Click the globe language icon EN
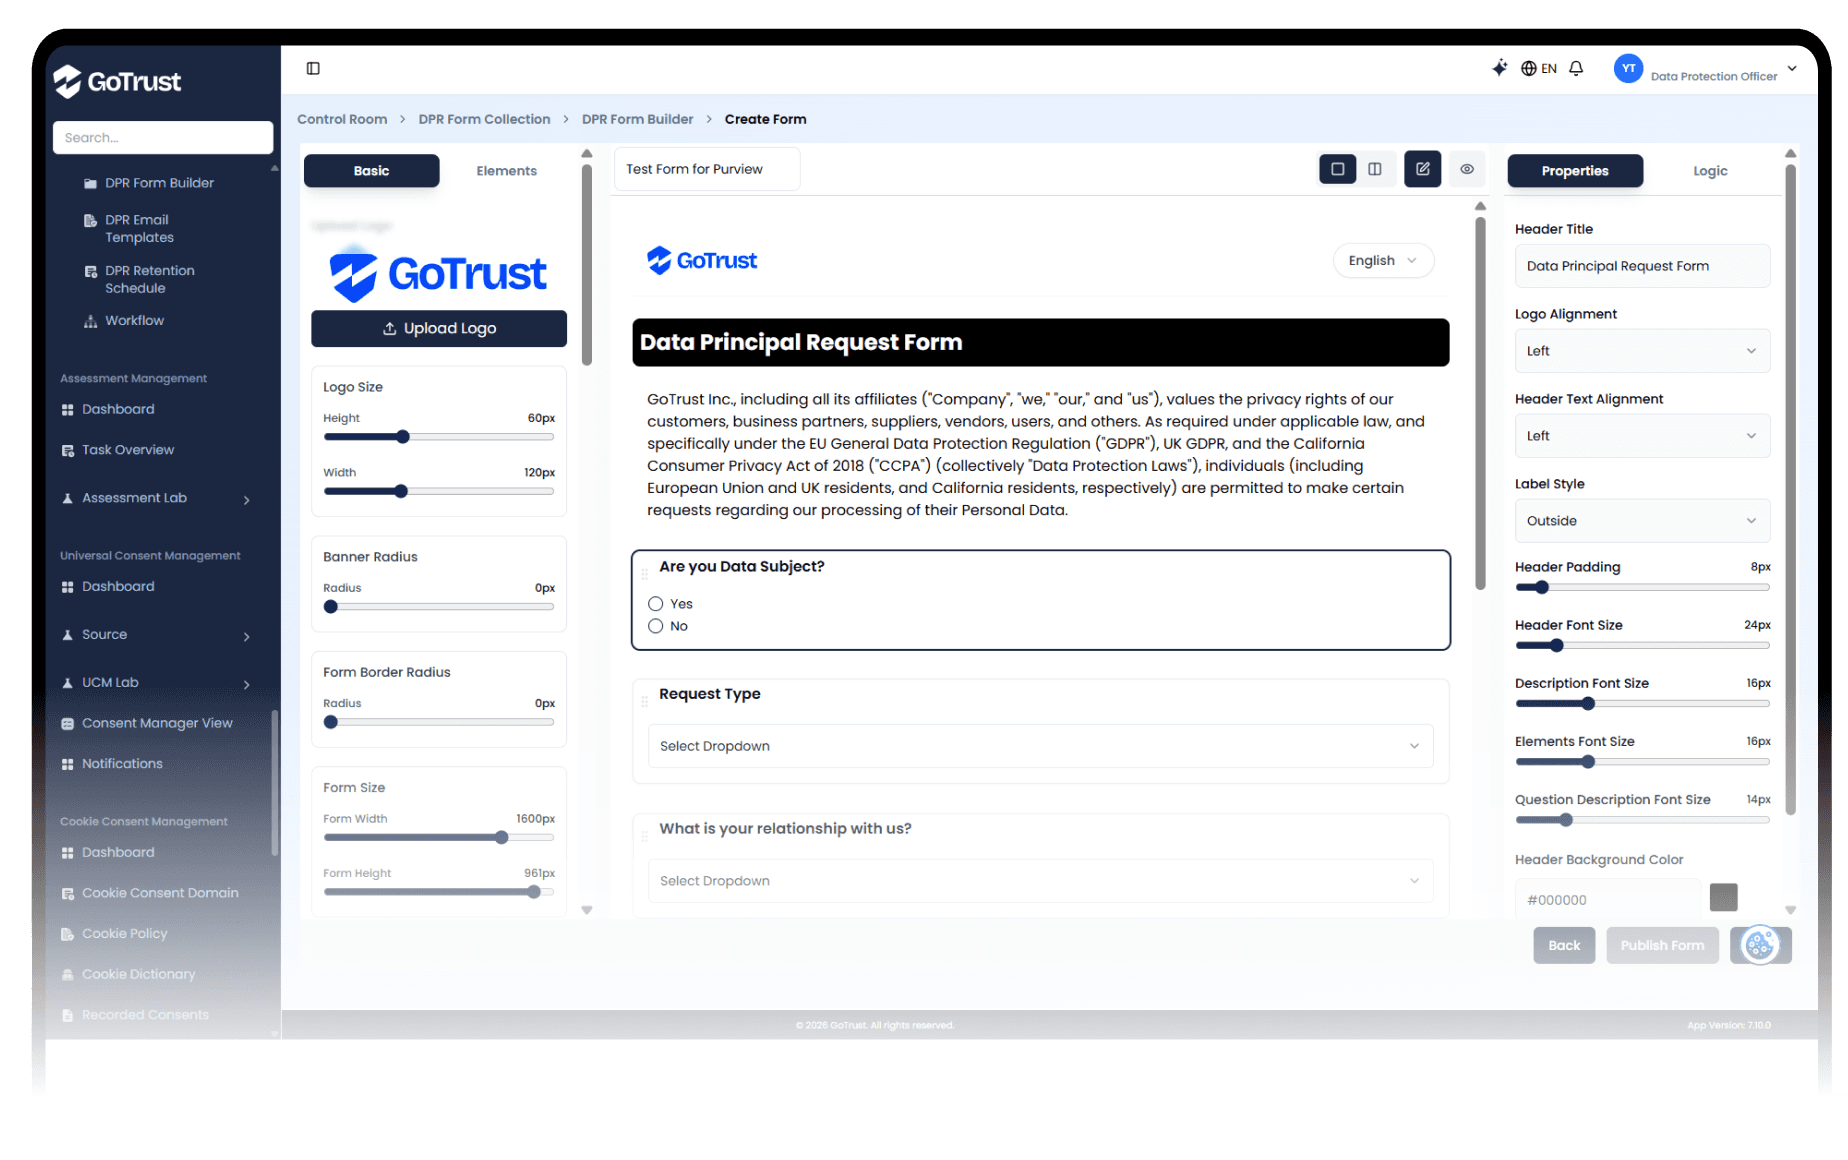 1539,68
